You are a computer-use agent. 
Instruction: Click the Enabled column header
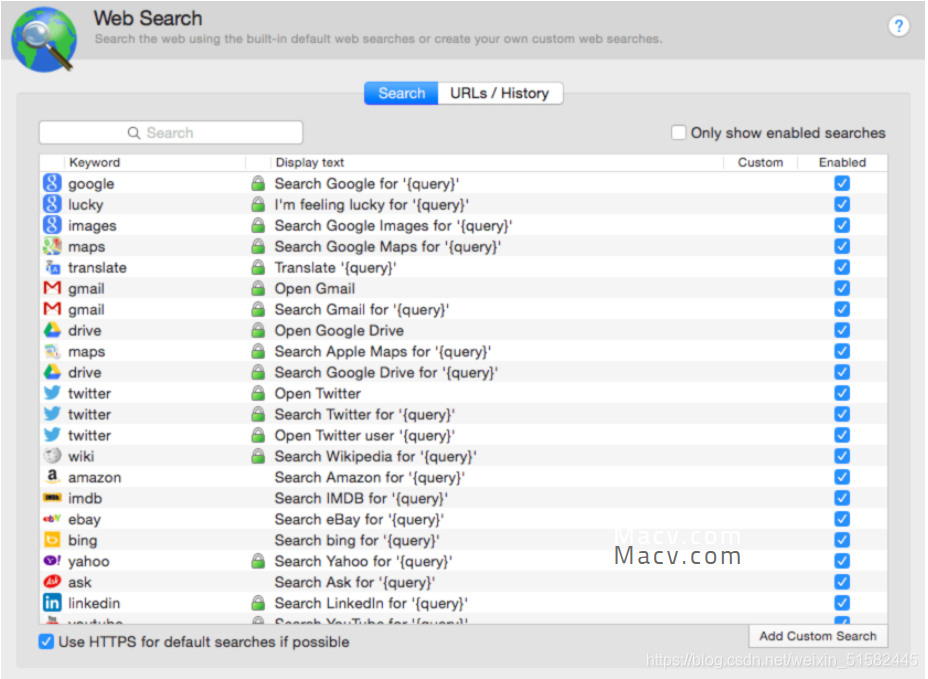tap(842, 162)
